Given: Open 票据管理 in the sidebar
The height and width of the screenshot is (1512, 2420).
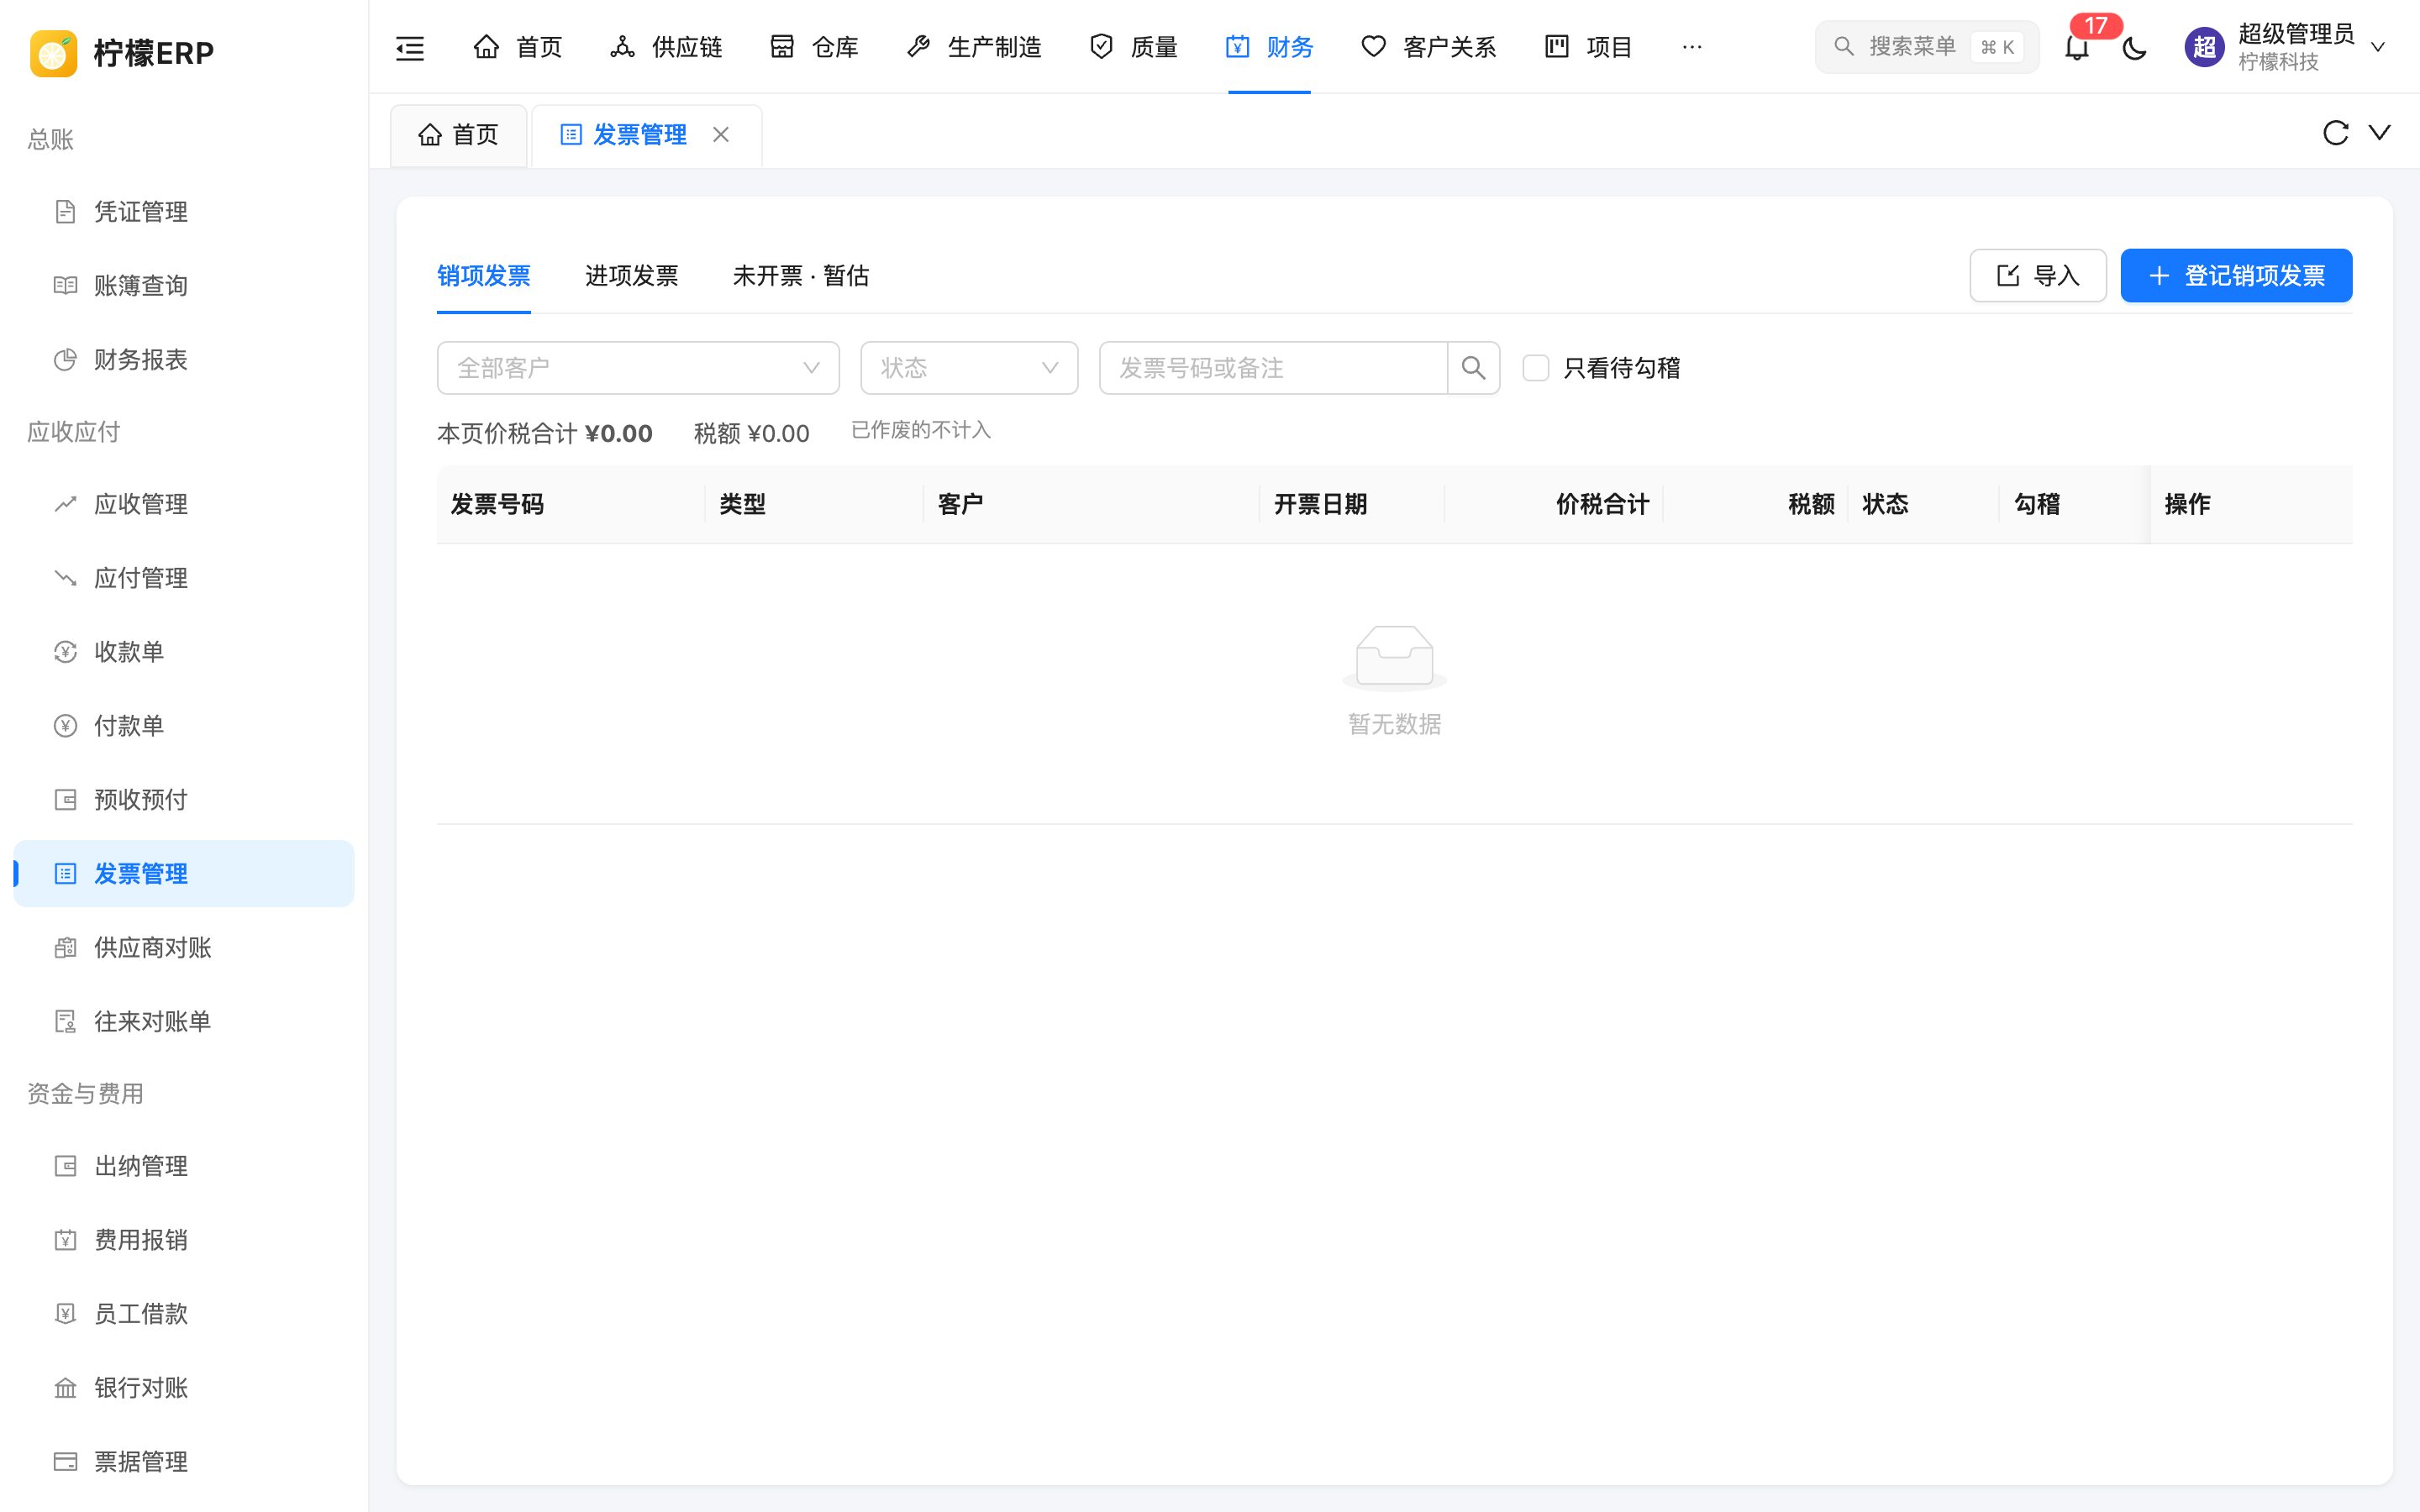Looking at the screenshot, I should [184, 1462].
